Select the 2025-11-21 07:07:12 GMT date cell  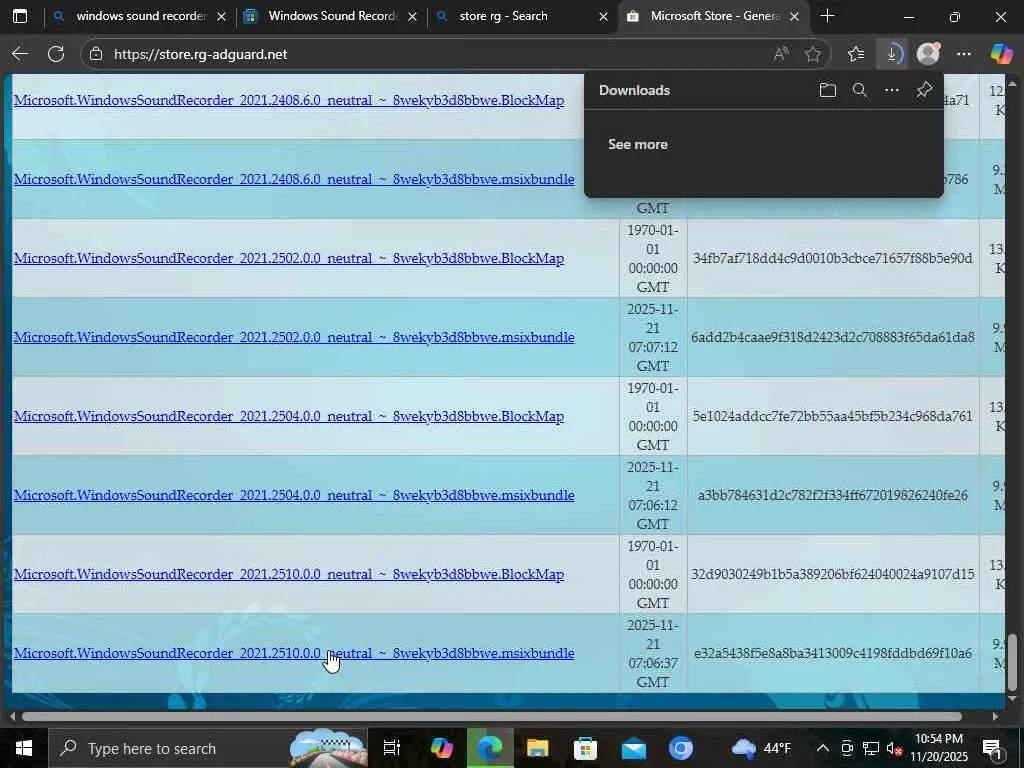coord(653,338)
